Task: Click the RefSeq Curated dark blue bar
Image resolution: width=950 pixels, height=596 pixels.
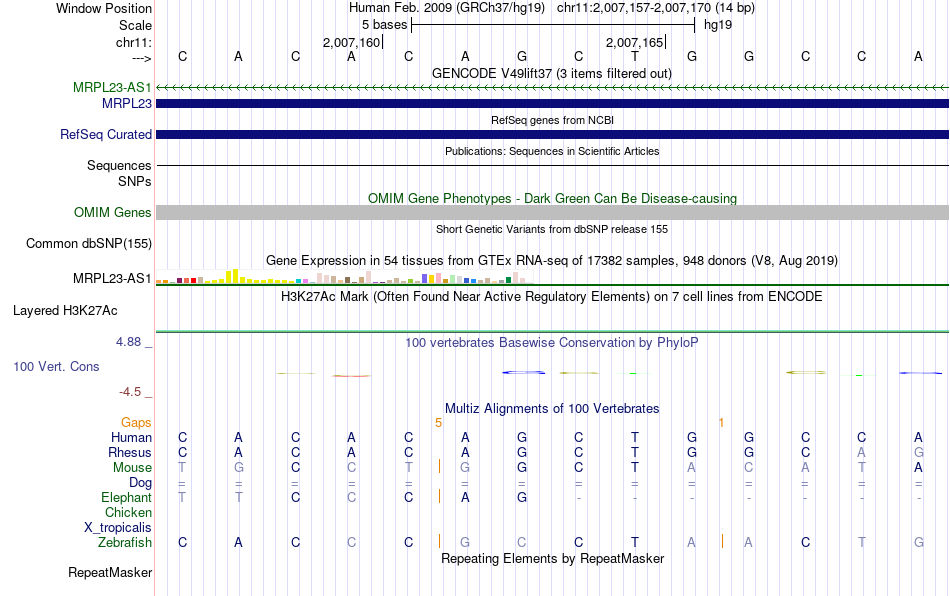Action: pyautogui.click(x=552, y=134)
